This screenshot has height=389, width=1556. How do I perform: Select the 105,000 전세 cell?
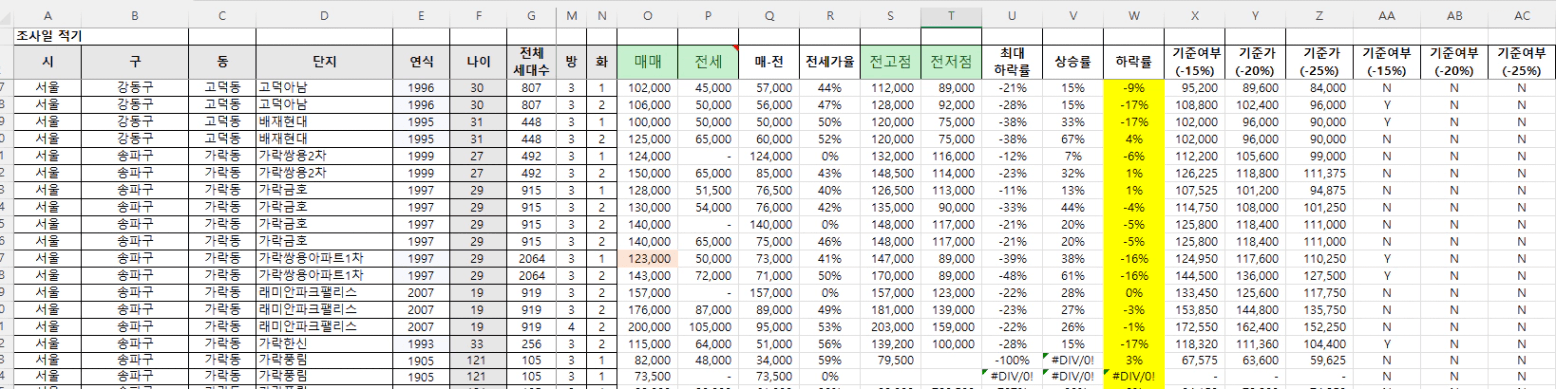coord(708,326)
